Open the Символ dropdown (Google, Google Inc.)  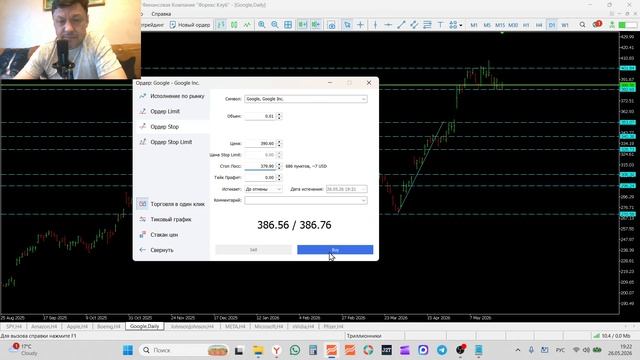(x=306, y=99)
